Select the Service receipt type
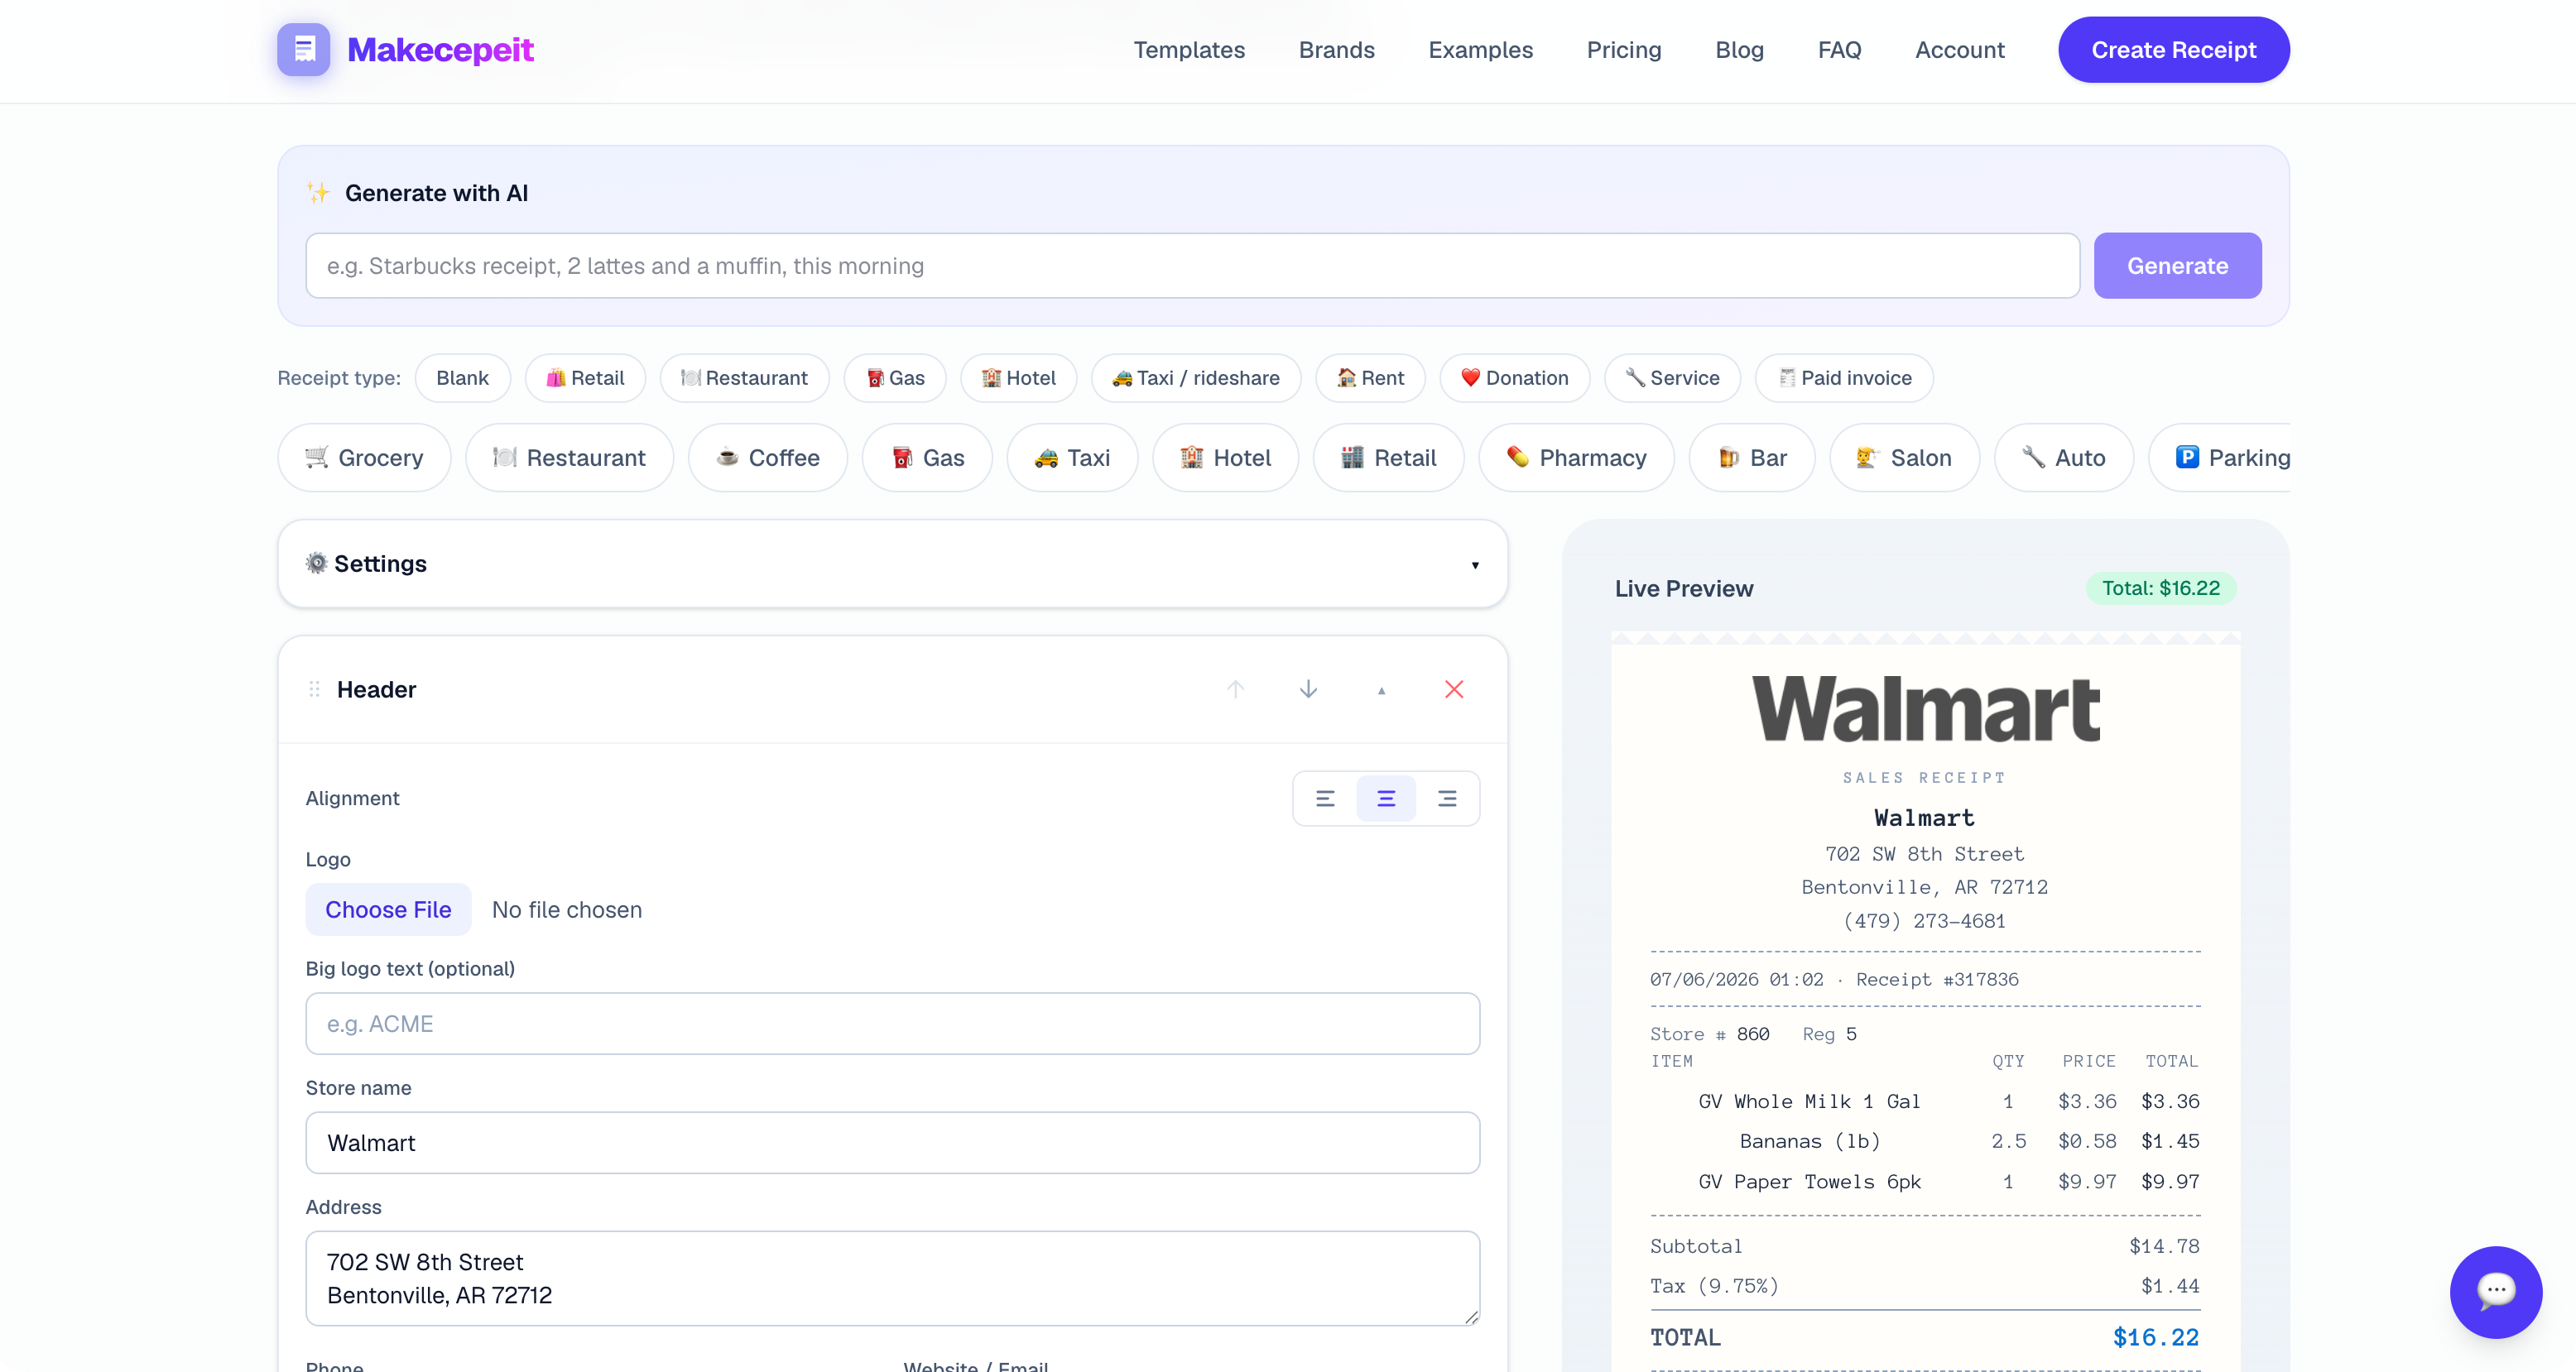This screenshot has width=2576, height=1372. click(x=1672, y=378)
